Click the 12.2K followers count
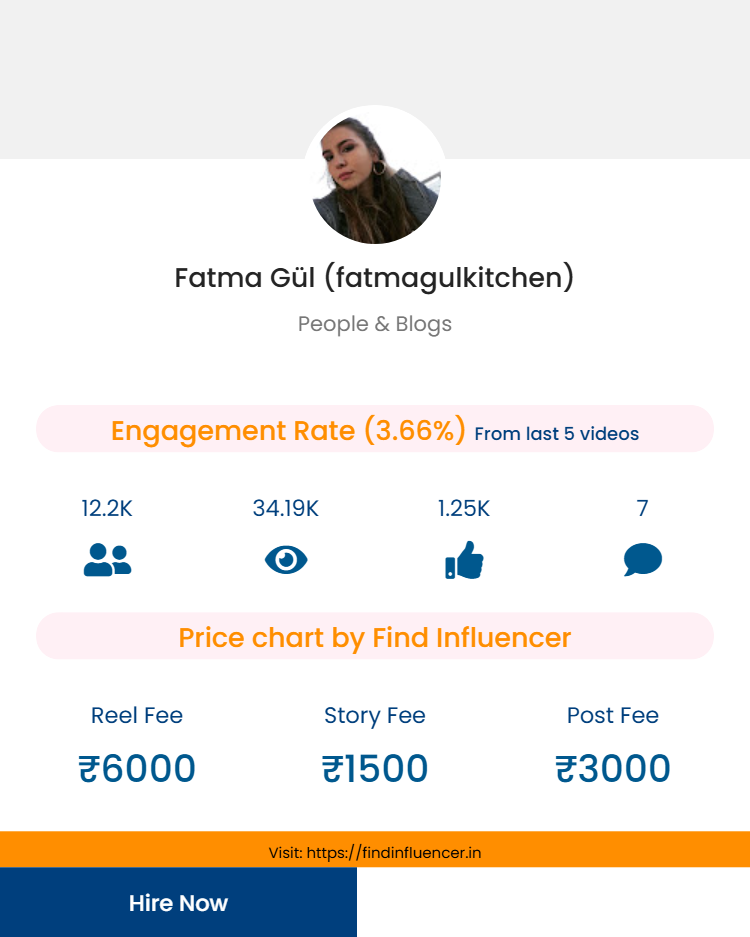This screenshot has height=937, width=750. (107, 508)
